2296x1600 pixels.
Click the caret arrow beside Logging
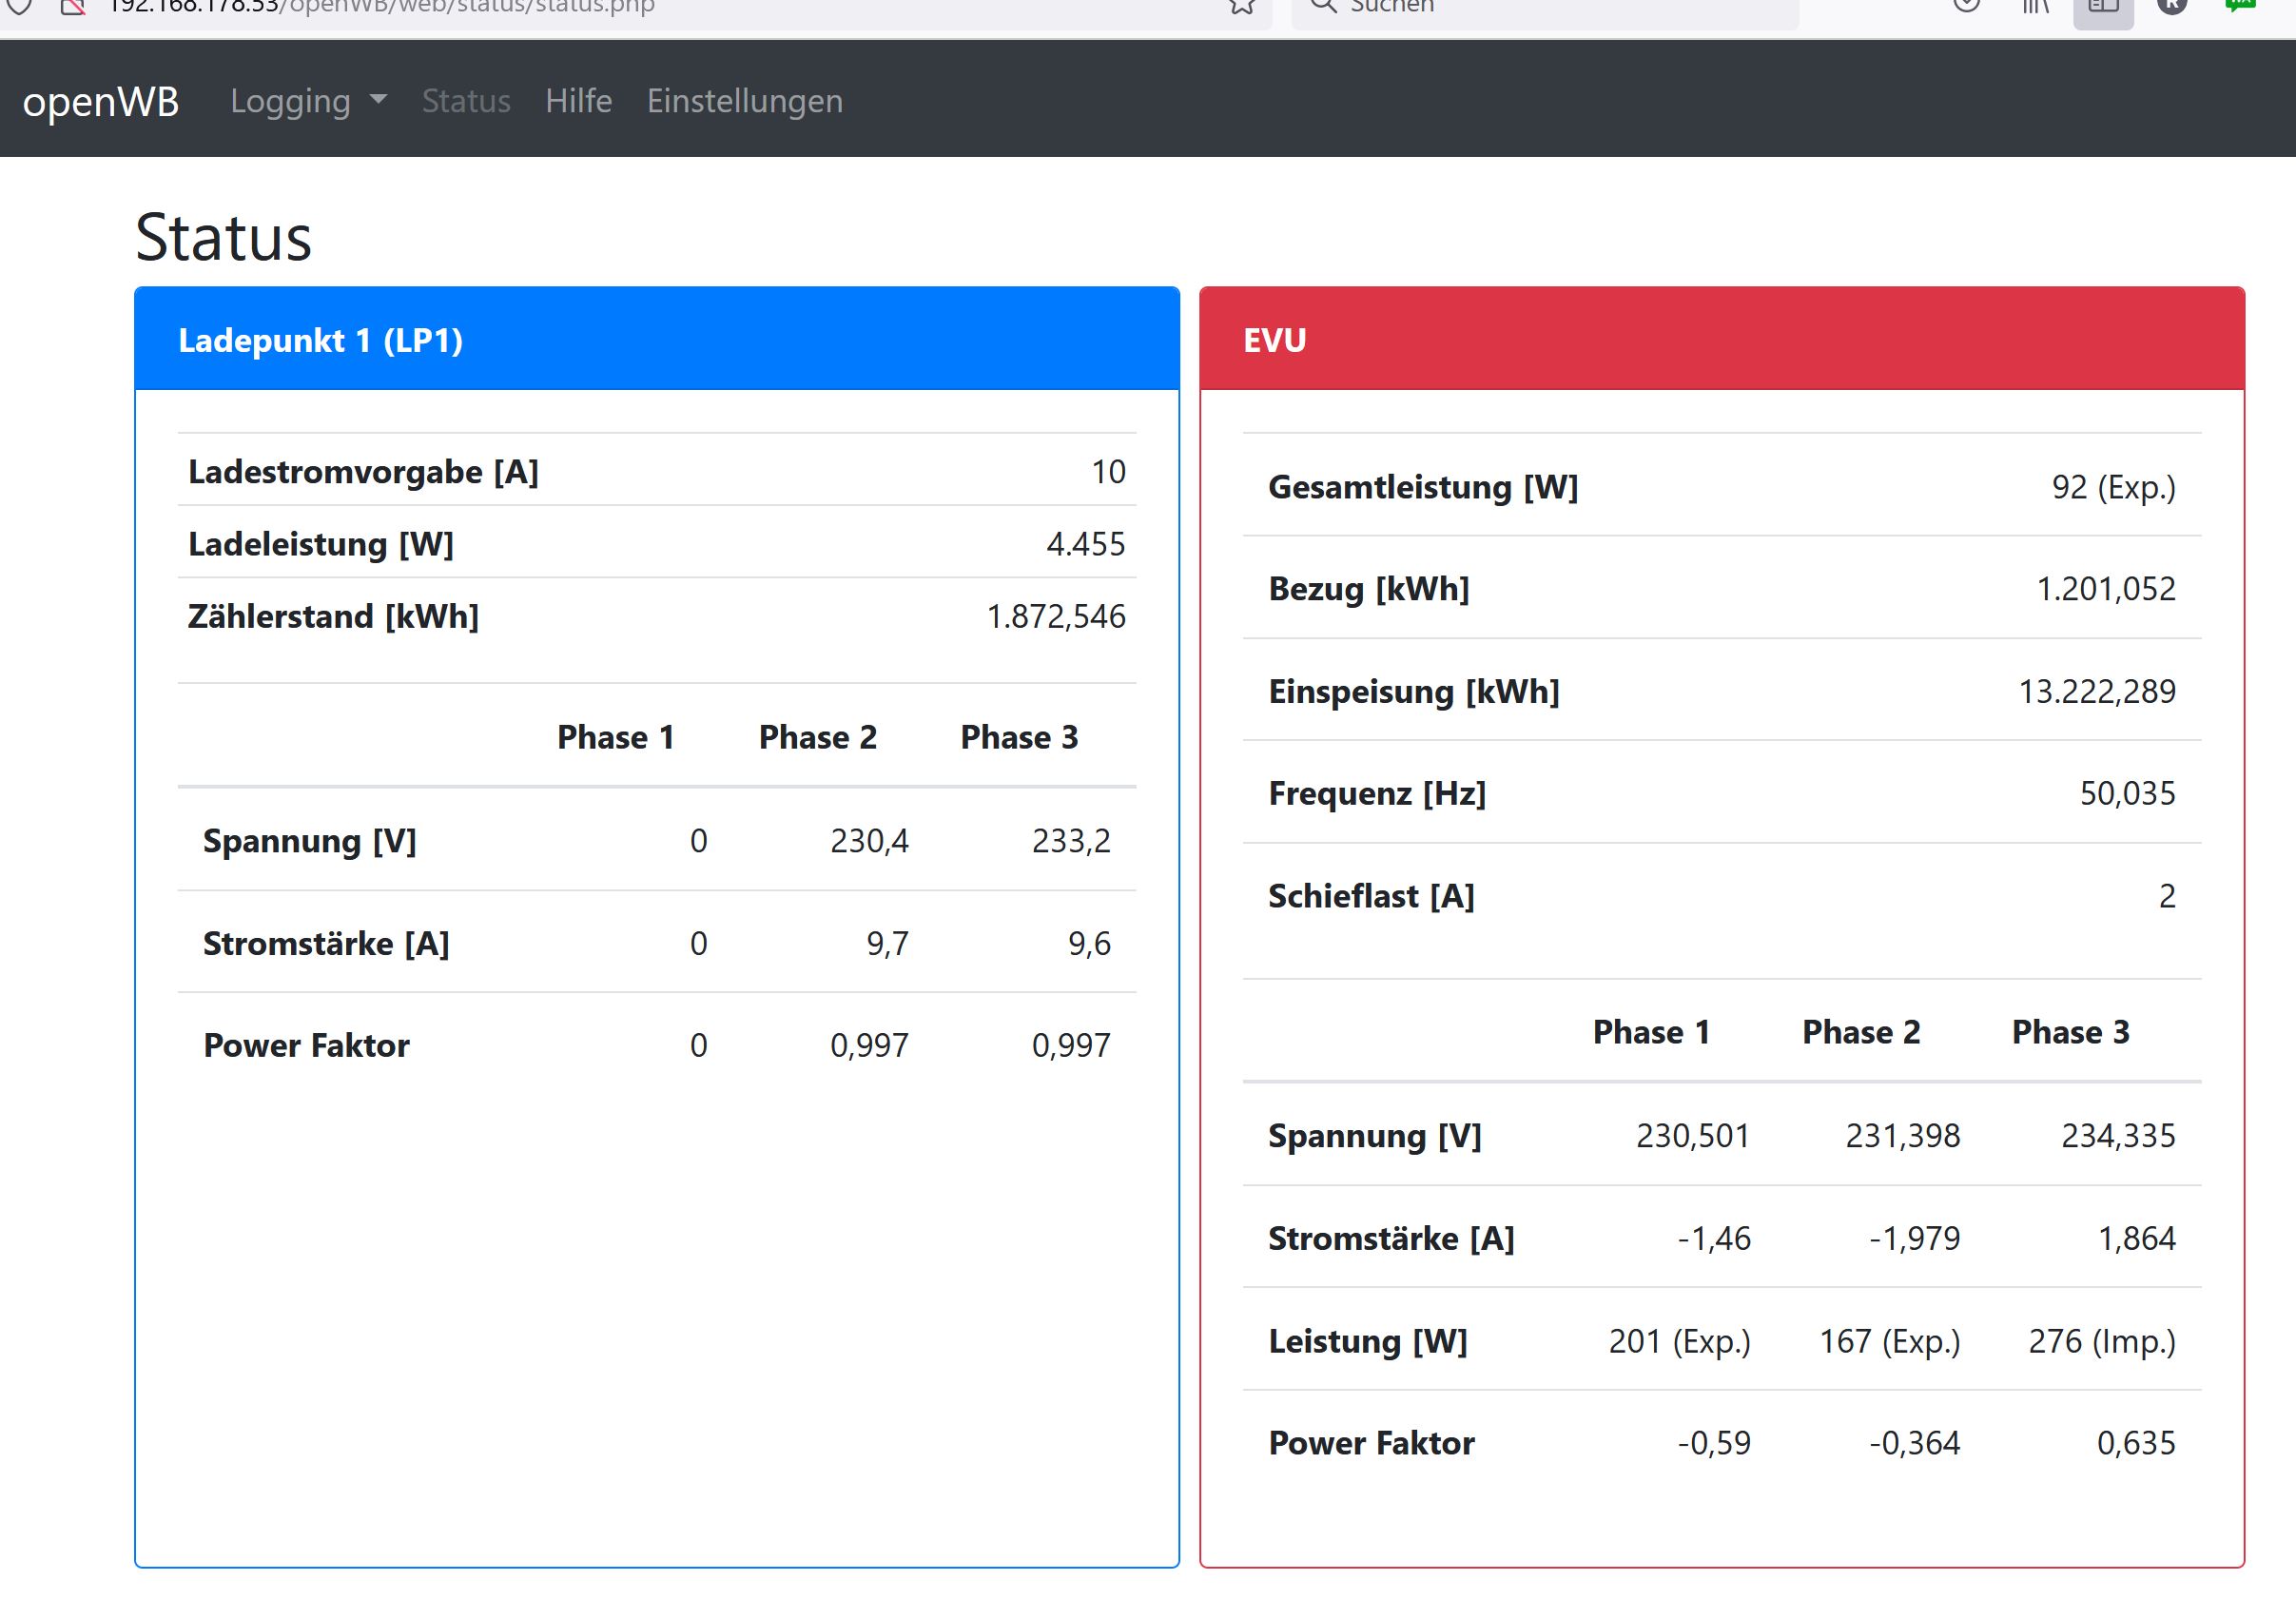click(x=378, y=99)
